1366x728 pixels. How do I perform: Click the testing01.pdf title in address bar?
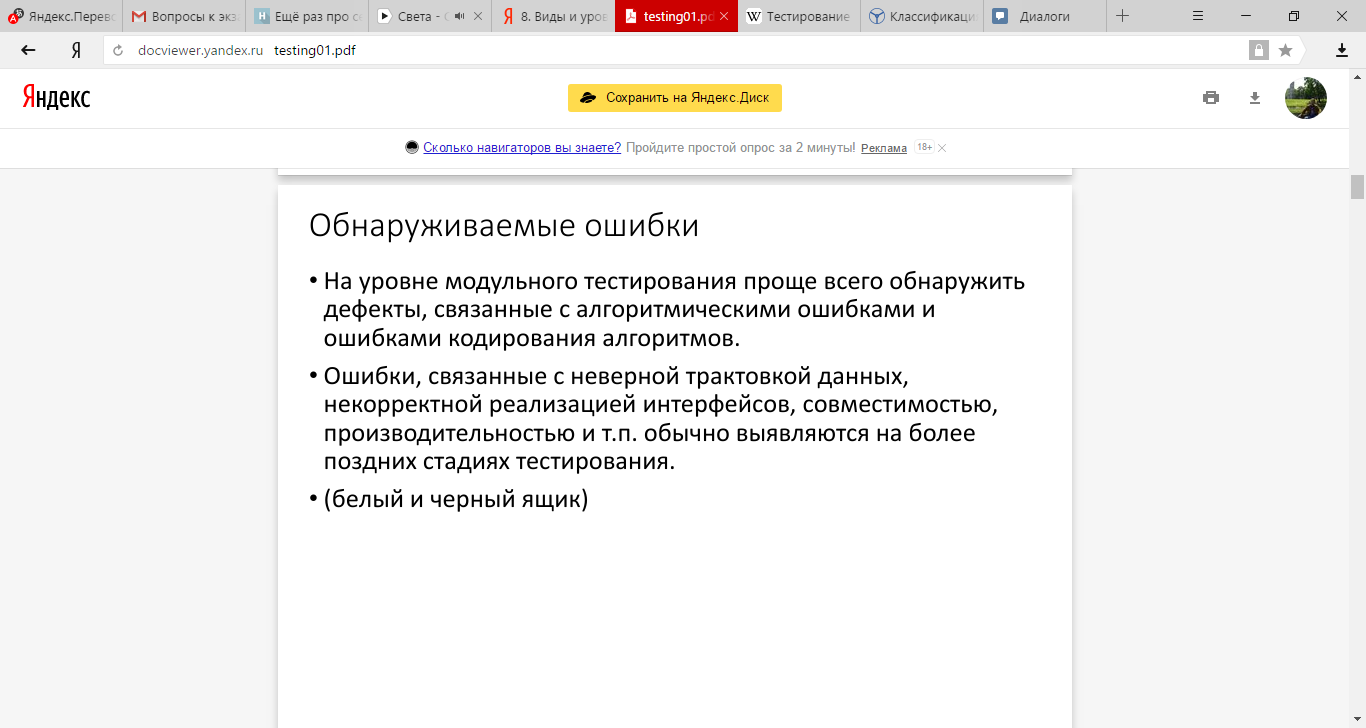pos(315,50)
